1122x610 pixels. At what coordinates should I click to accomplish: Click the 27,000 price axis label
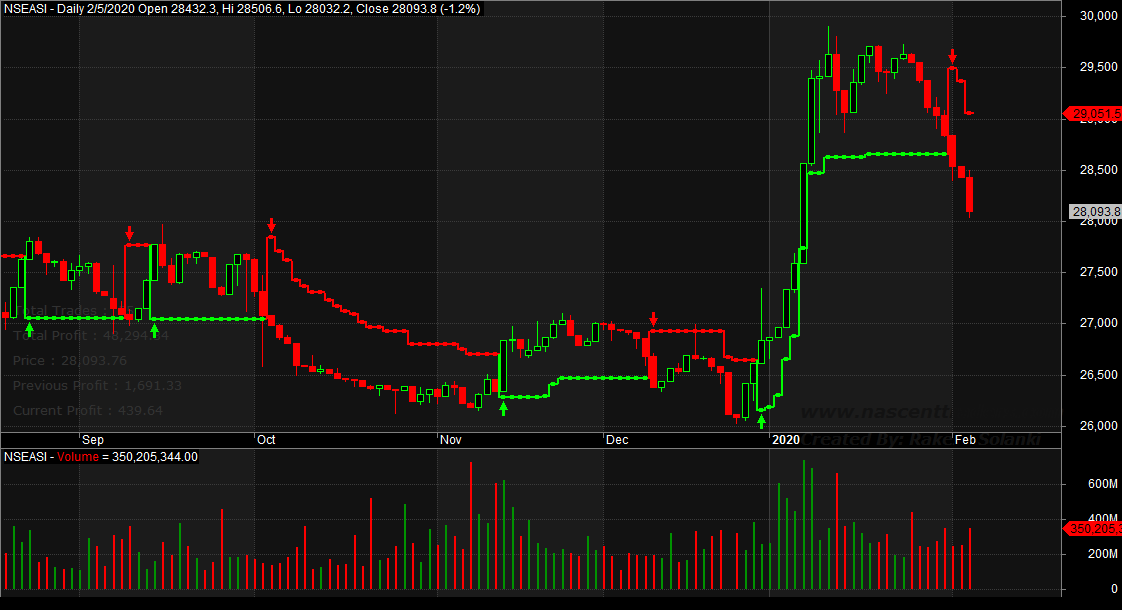pyautogui.click(x=1098, y=323)
